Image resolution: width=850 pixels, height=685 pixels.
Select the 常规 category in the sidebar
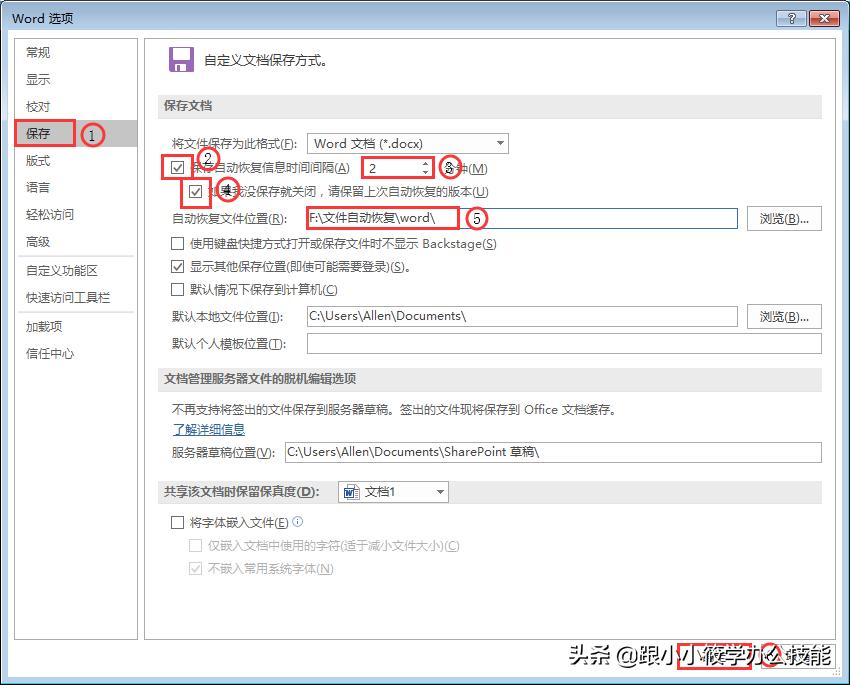(x=38, y=53)
